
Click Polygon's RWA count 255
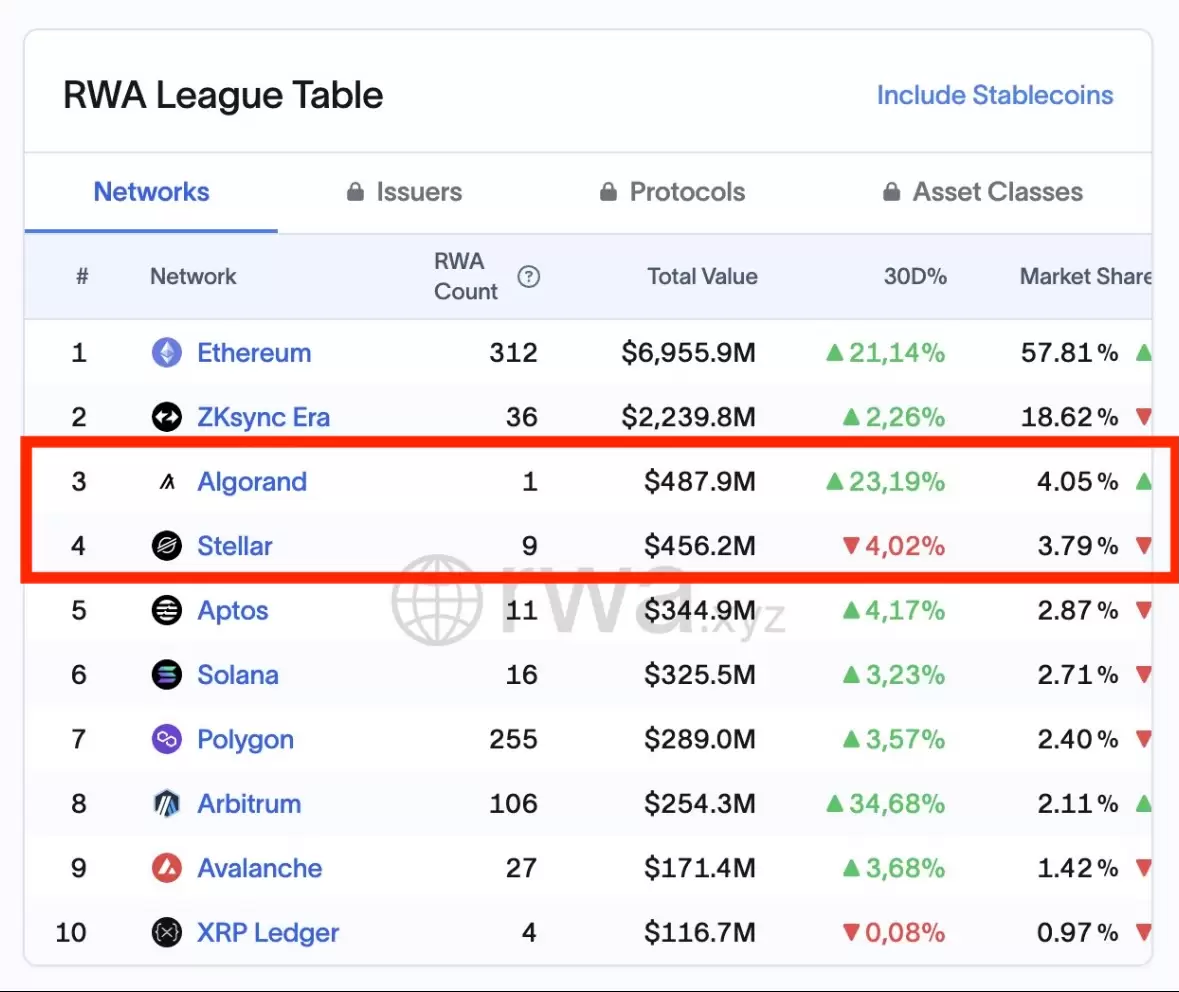click(x=514, y=739)
